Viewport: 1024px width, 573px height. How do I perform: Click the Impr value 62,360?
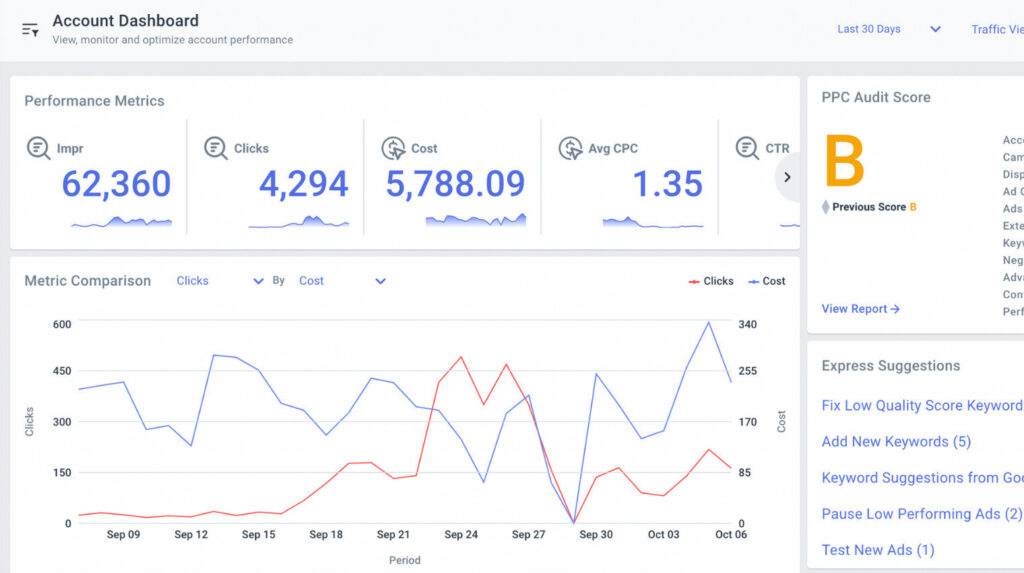tap(116, 184)
